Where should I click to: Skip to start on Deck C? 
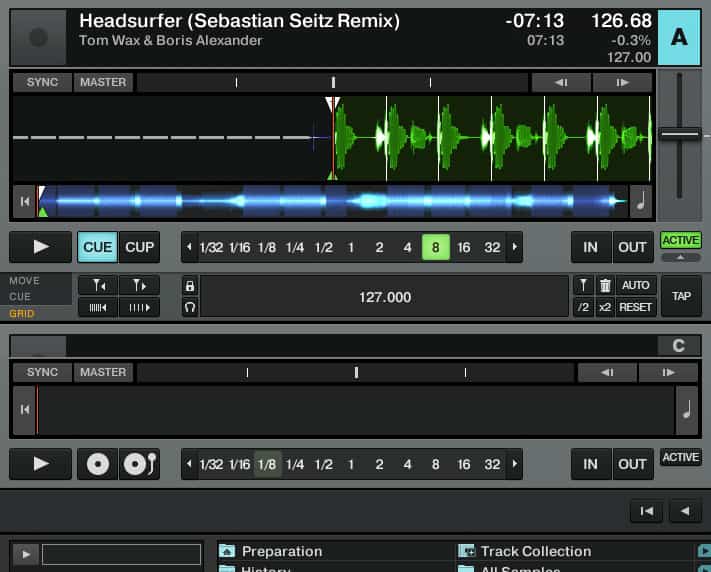tap(24, 410)
